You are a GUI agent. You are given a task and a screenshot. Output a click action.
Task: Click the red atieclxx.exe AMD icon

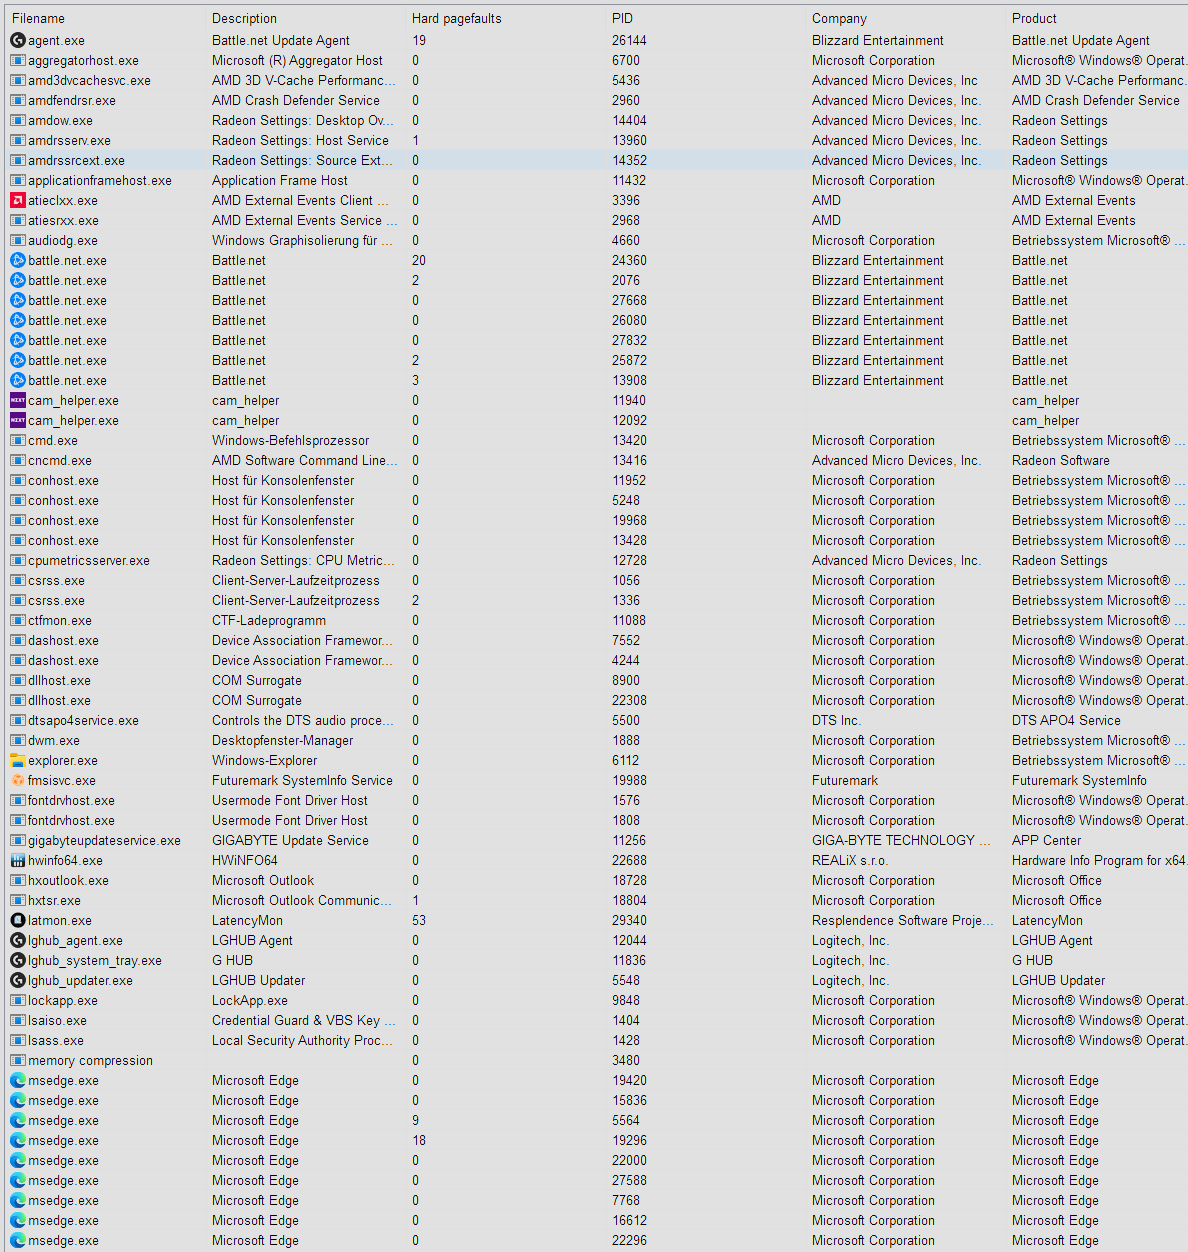point(18,201)
